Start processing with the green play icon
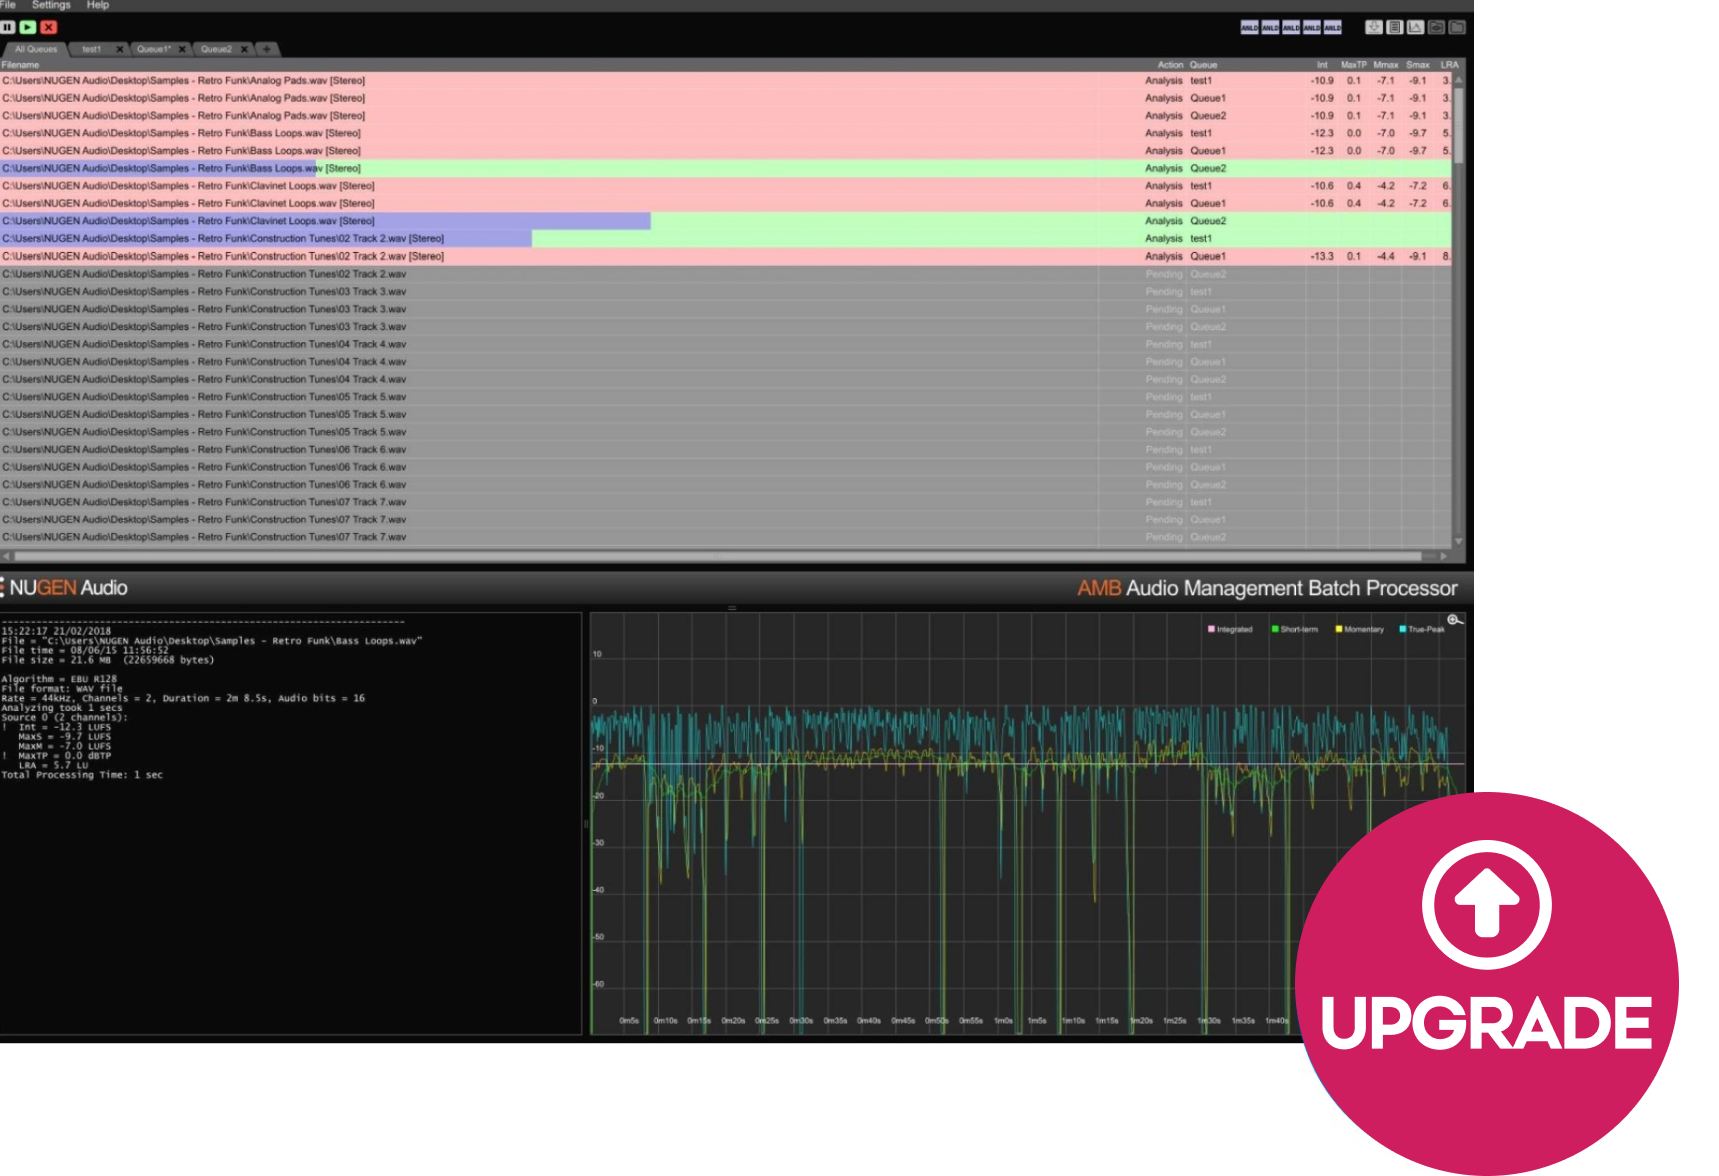1719x1176 pixels. (27, 27)
